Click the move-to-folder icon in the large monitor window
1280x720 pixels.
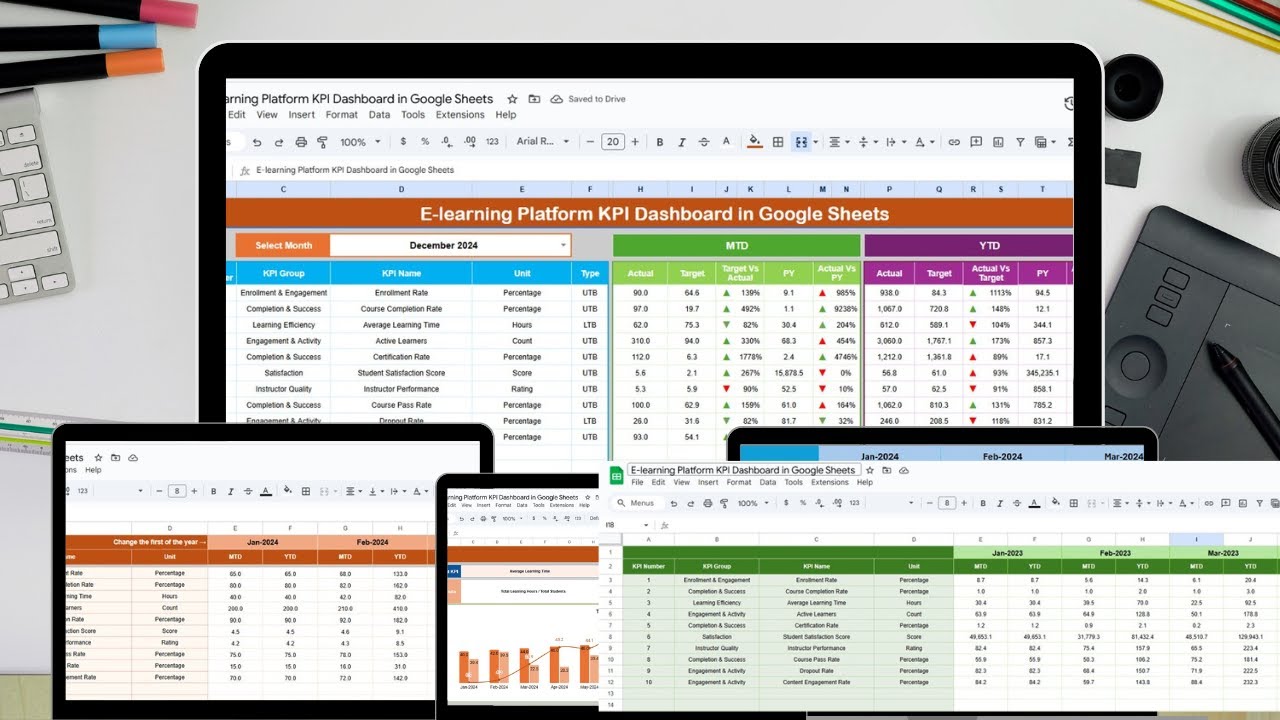click(534, 99)
